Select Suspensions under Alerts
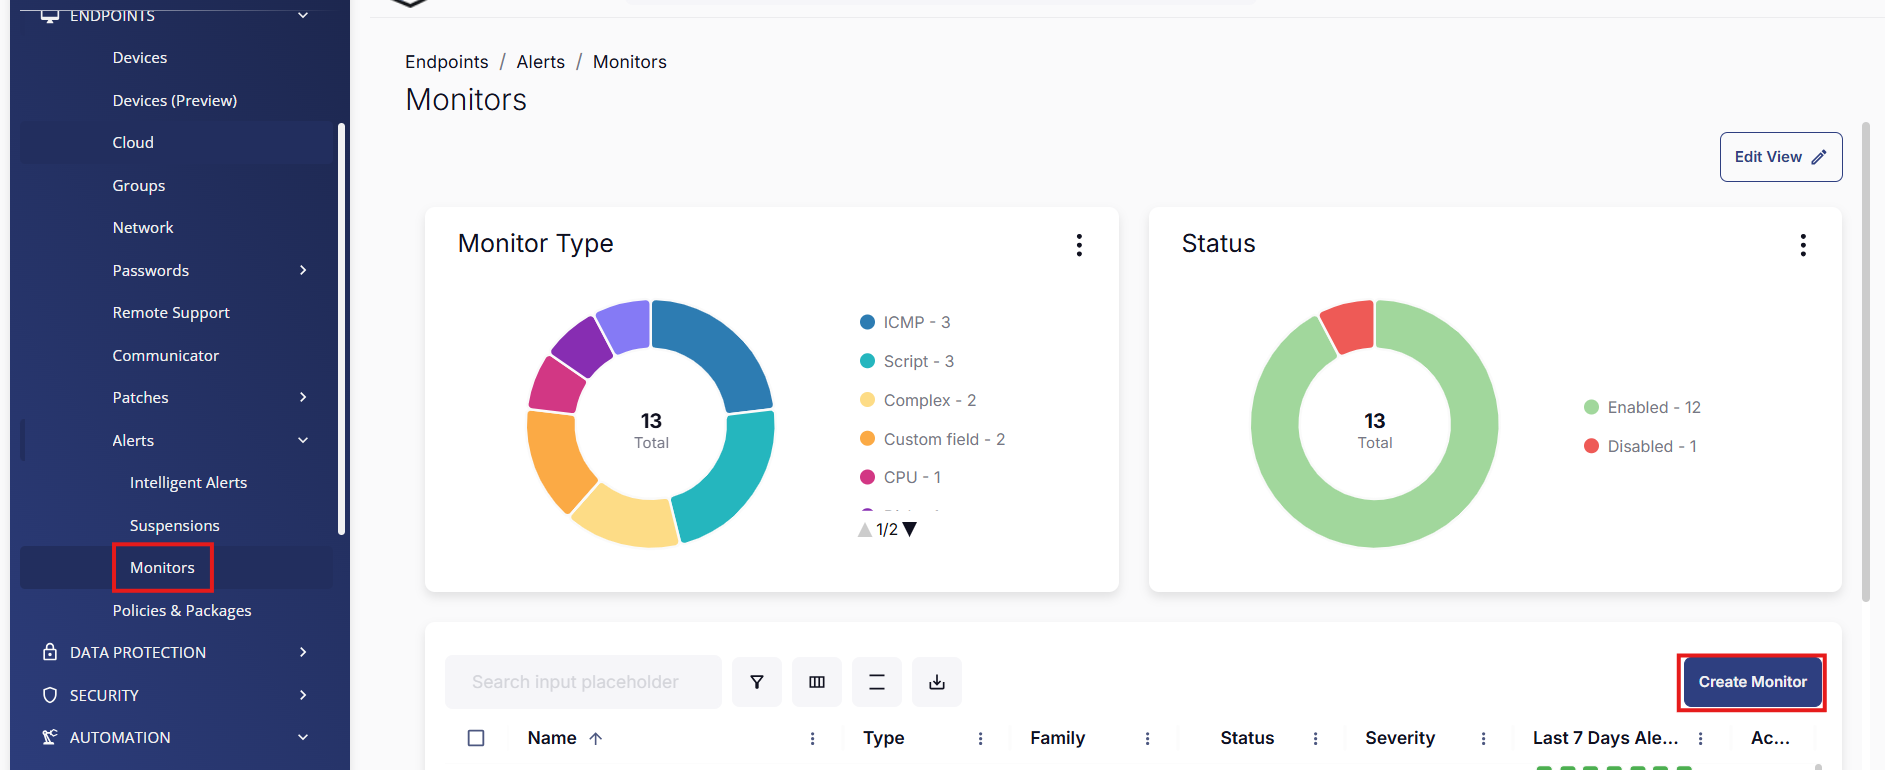This screenshot has width=1885, height=770. (175, 526)
